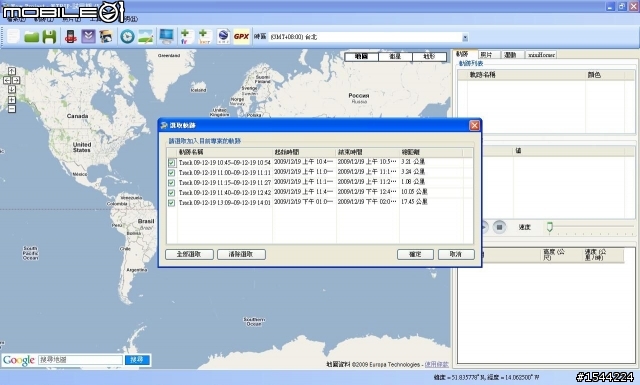This screenshot has width=640, height=385.
Task: Click the photo import box icon
Action: tap(106, 37)
